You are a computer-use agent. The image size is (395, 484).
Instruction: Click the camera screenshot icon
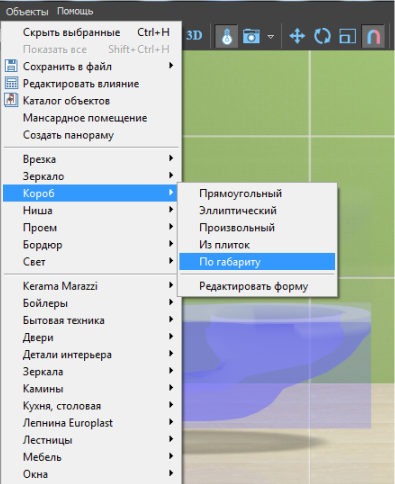pos(251,36)
